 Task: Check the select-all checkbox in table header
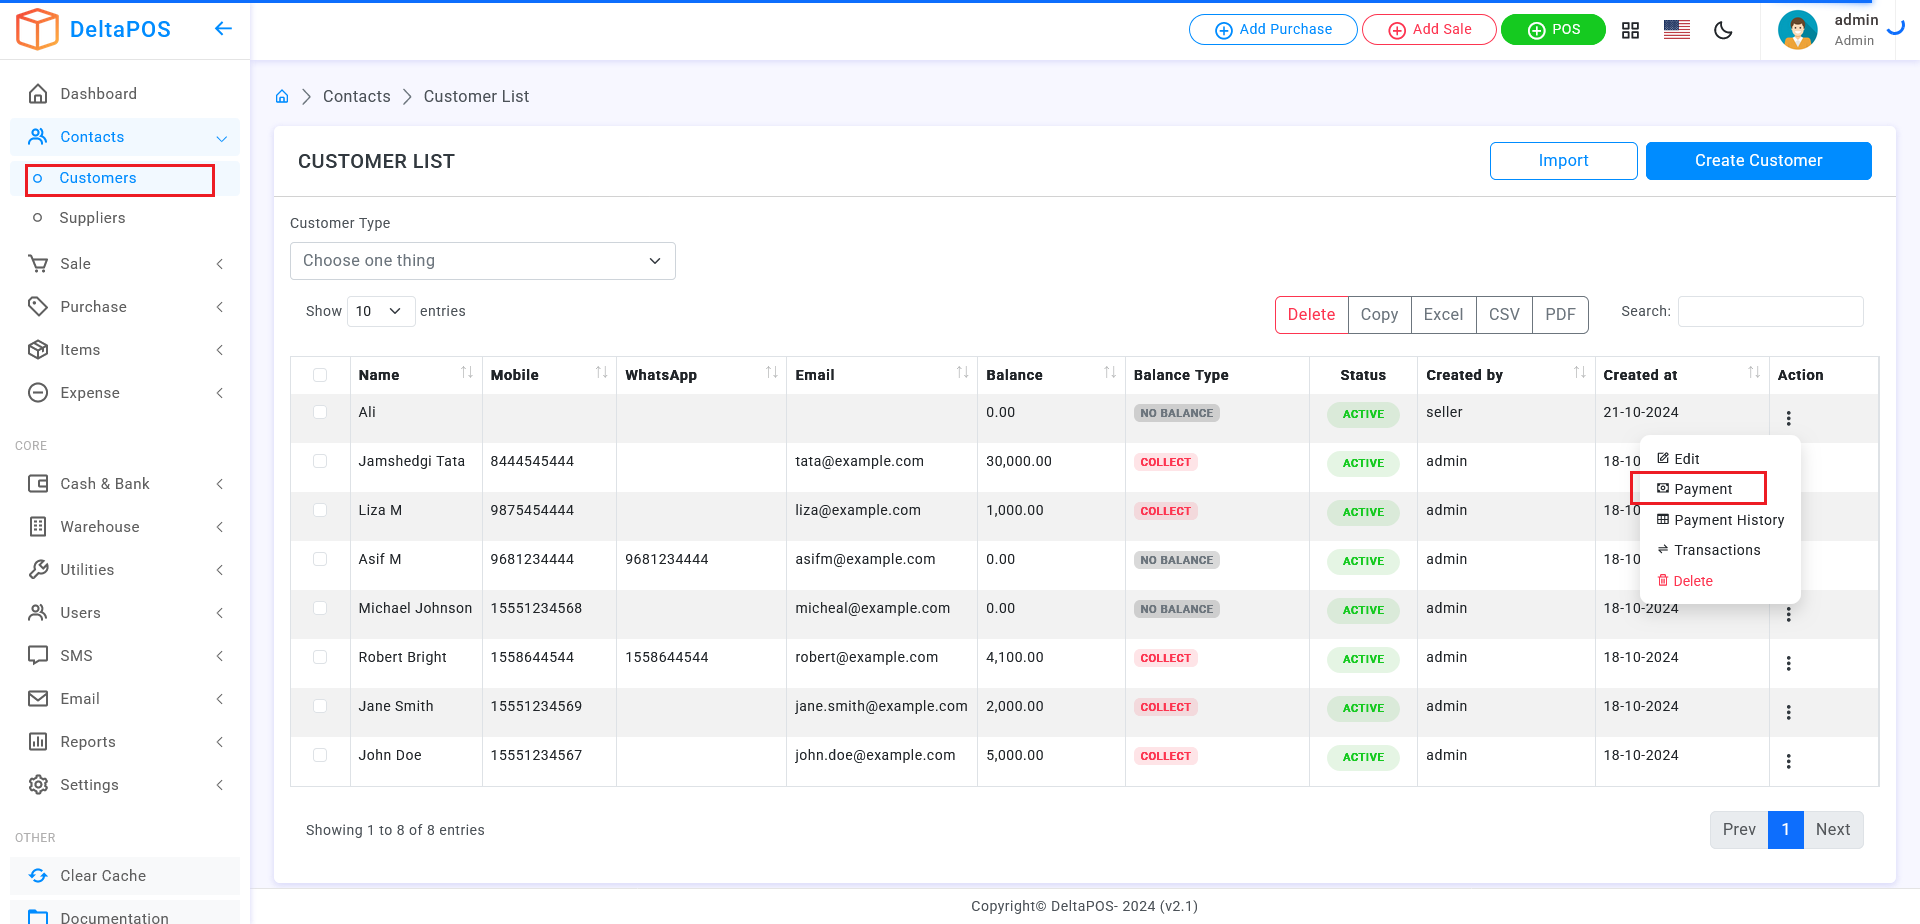320,375
